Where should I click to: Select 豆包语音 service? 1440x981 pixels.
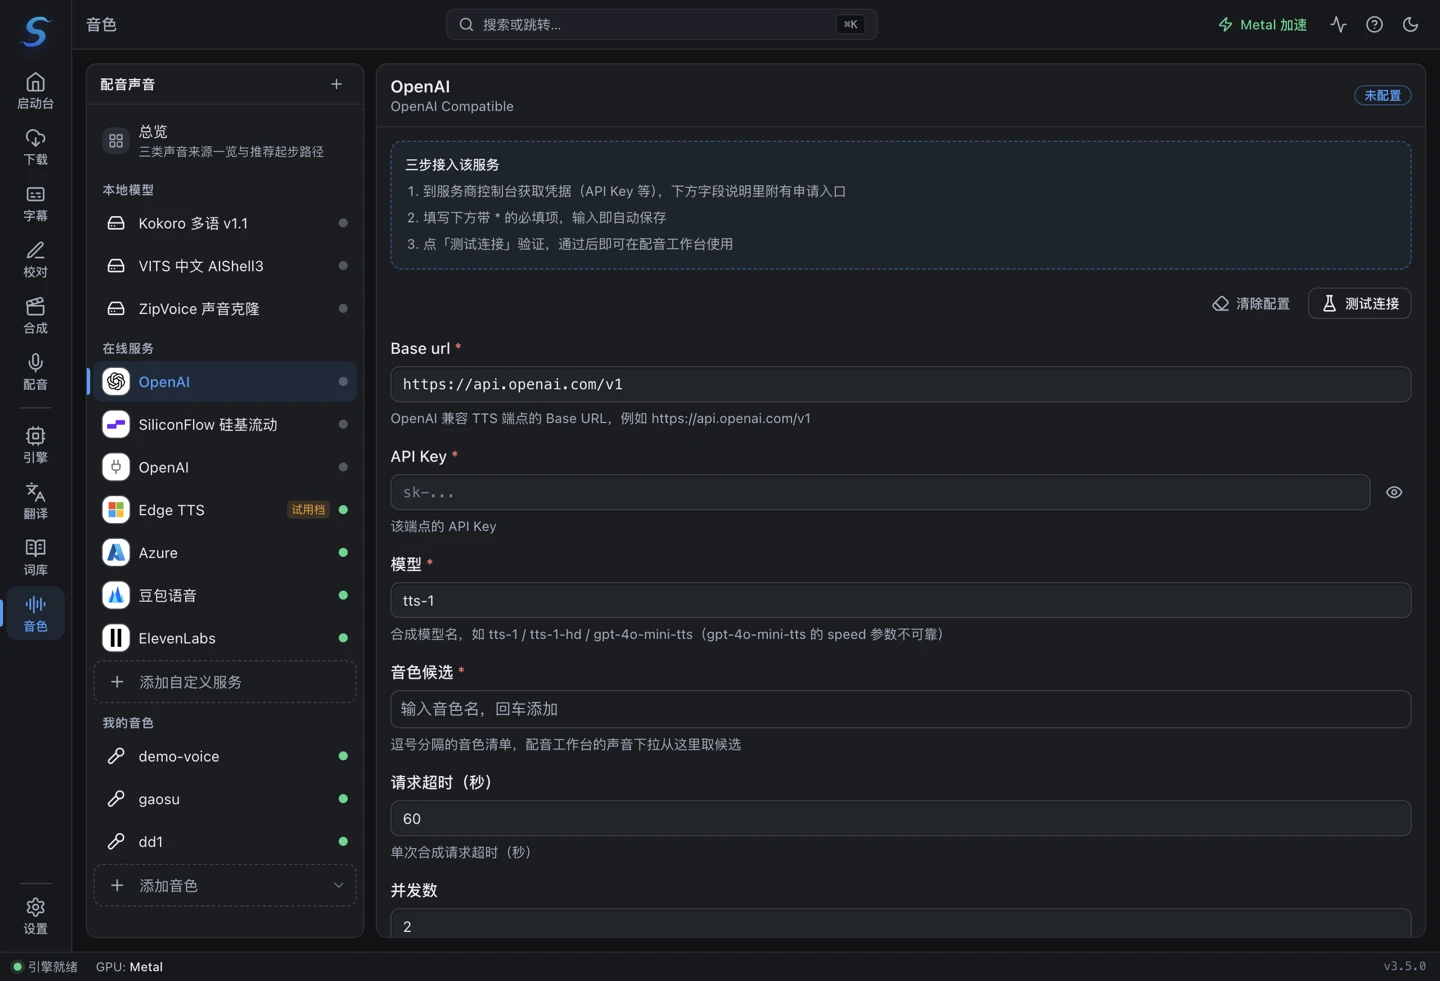click(x=226, y=595)
